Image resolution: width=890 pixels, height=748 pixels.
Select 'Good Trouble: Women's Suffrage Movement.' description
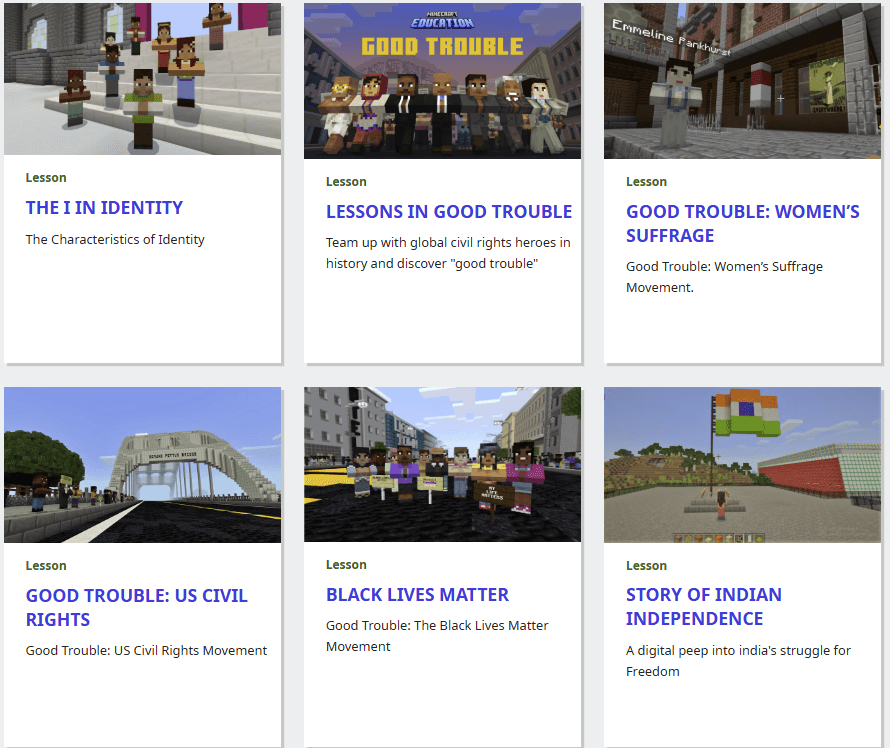(724, 277)
